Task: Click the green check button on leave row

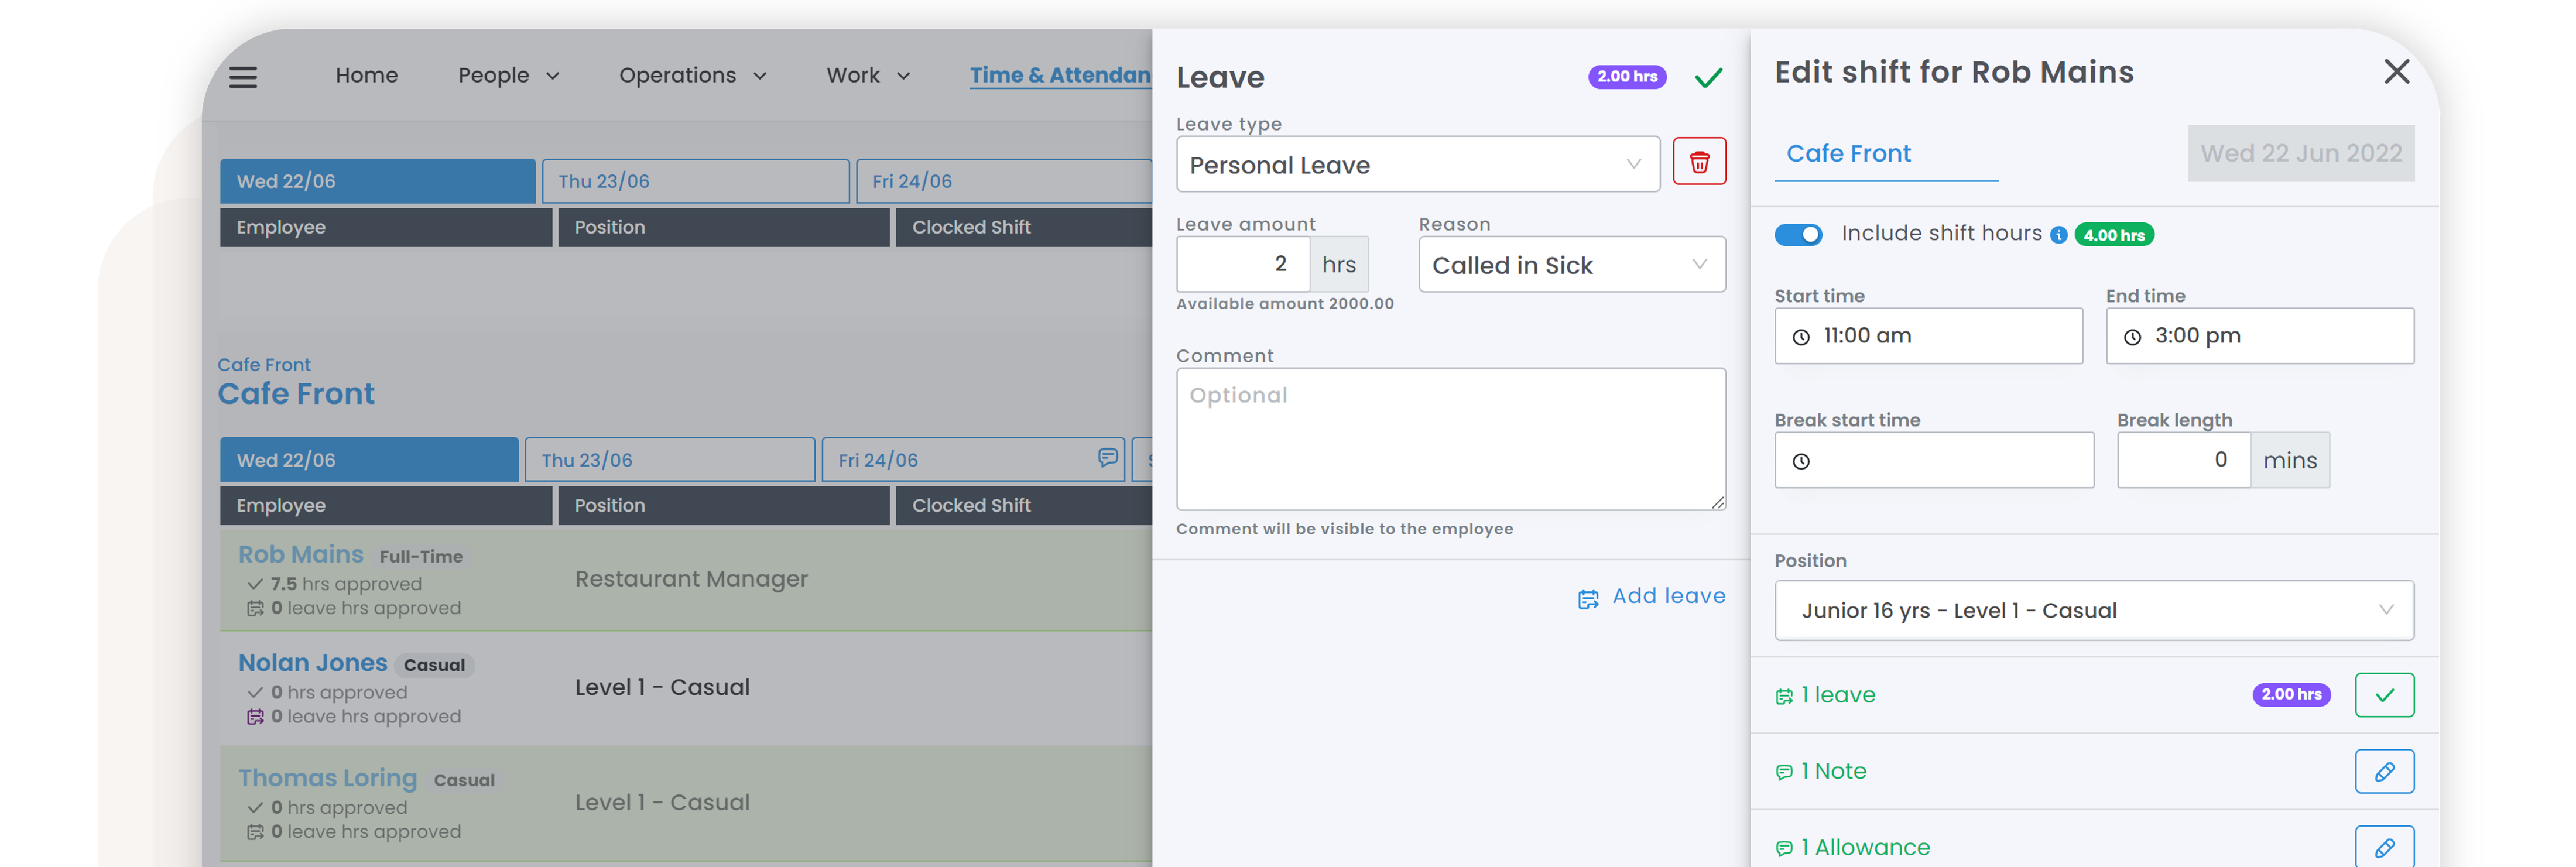Action: (2383, 695)
